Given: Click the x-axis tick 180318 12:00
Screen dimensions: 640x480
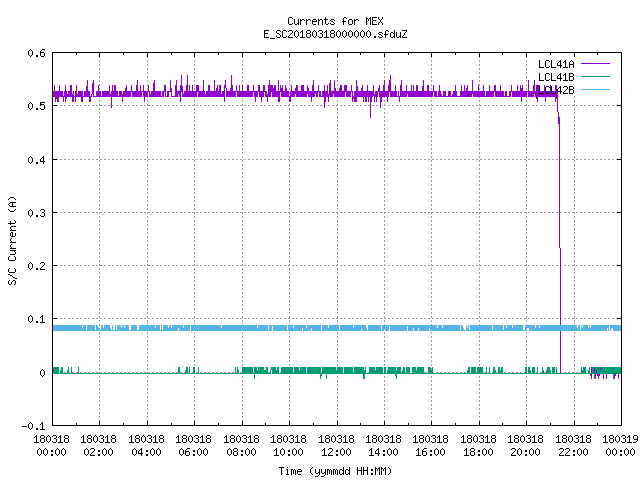Looking at the screenshot, I should pyautogui.click(x=336, y=446).
